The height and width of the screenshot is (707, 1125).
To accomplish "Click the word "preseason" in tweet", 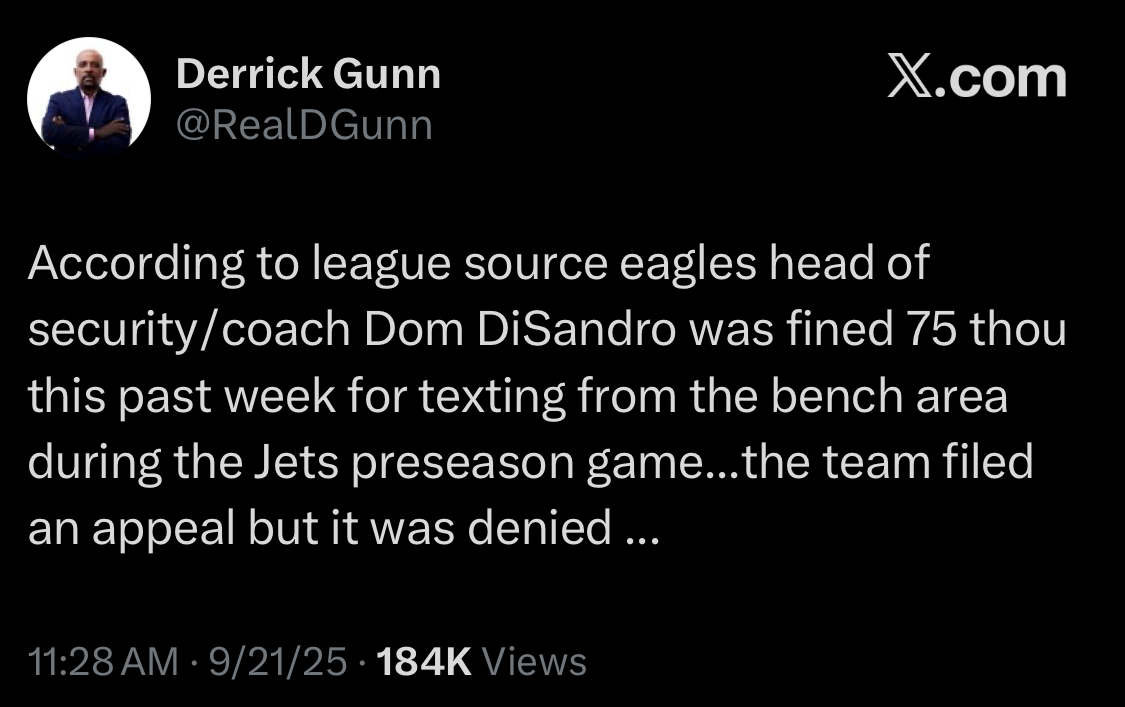I will click(x=463, y=465).
